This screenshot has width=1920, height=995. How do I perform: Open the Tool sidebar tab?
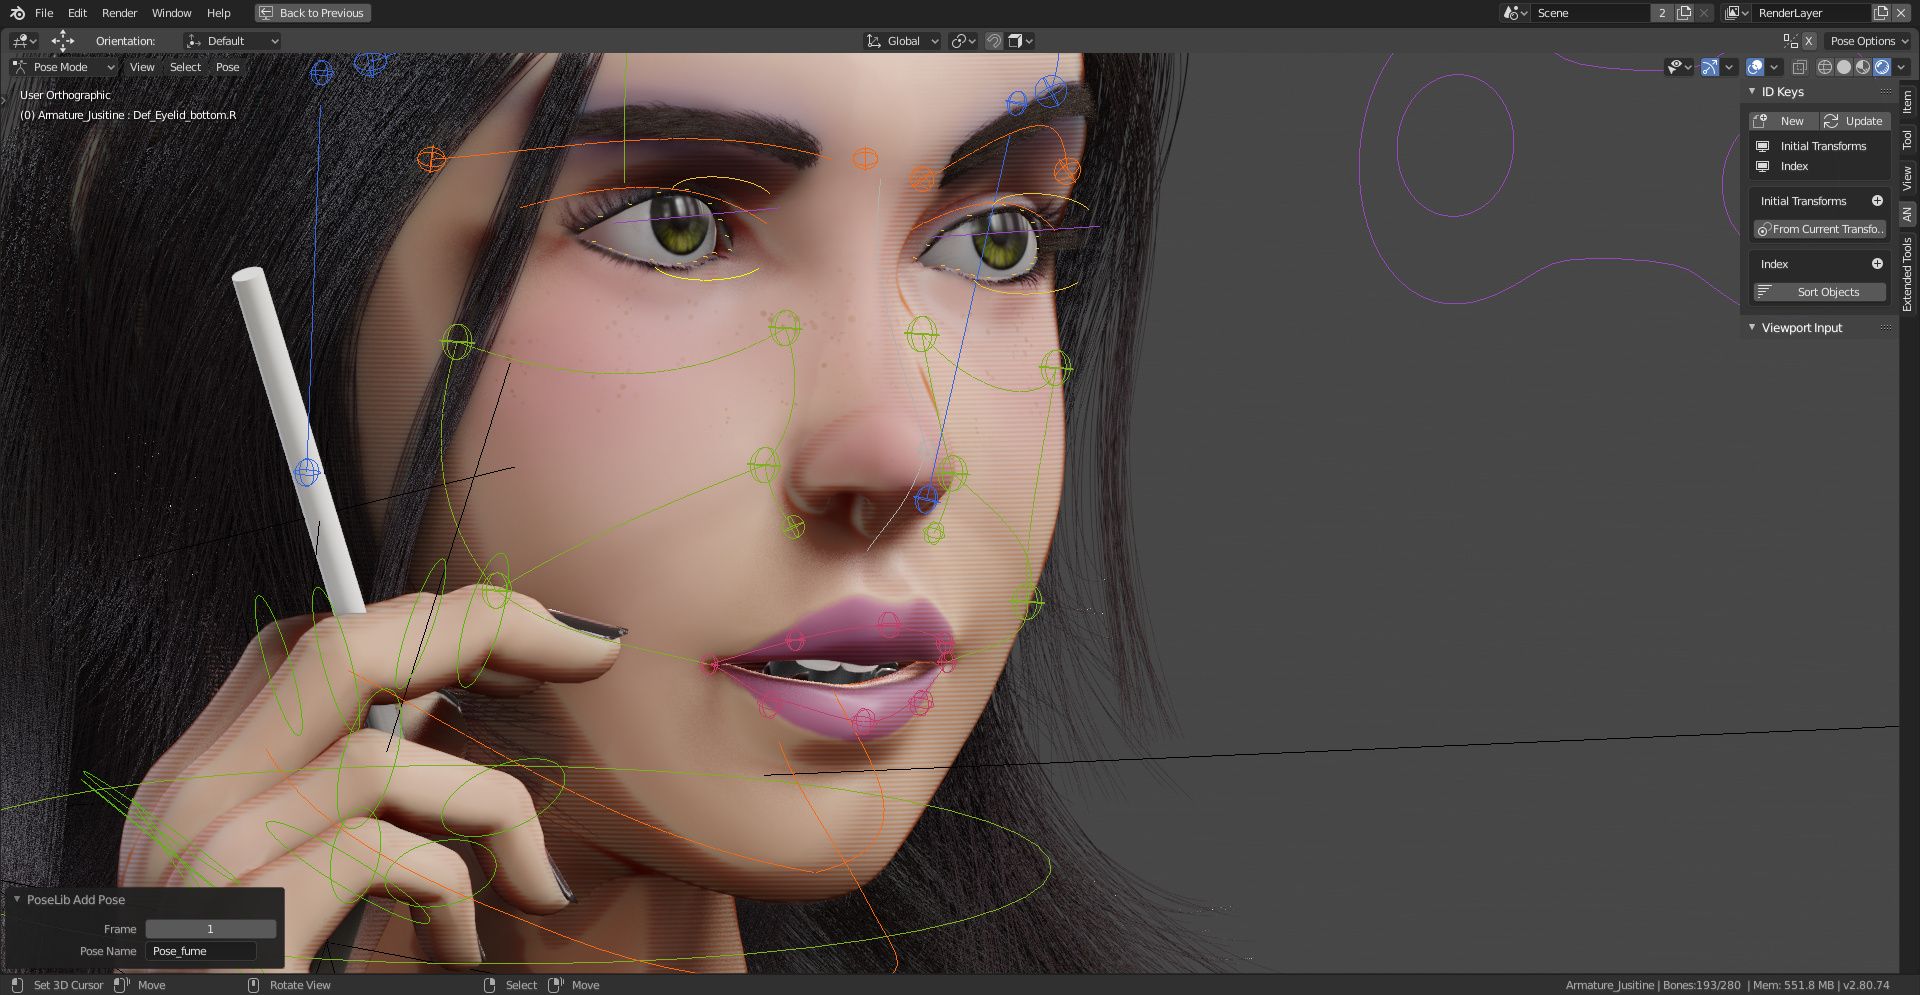click(1908, 140)
